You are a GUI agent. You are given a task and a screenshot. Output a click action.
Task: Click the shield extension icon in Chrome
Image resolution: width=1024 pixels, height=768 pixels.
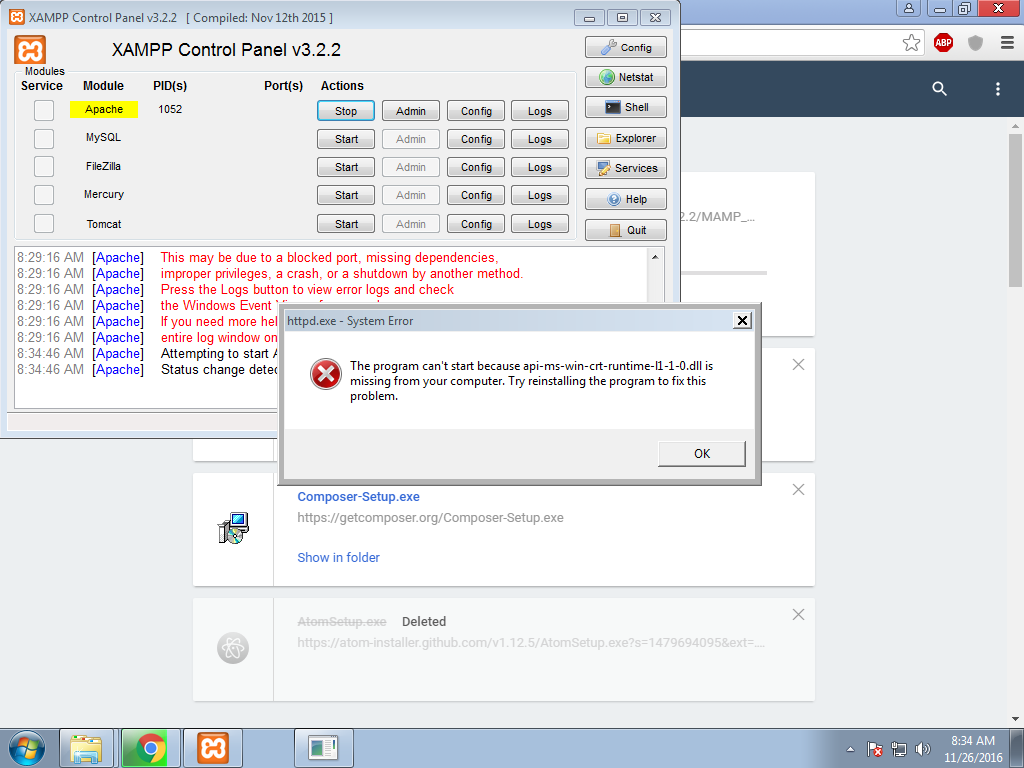click(x=975, y=43)
